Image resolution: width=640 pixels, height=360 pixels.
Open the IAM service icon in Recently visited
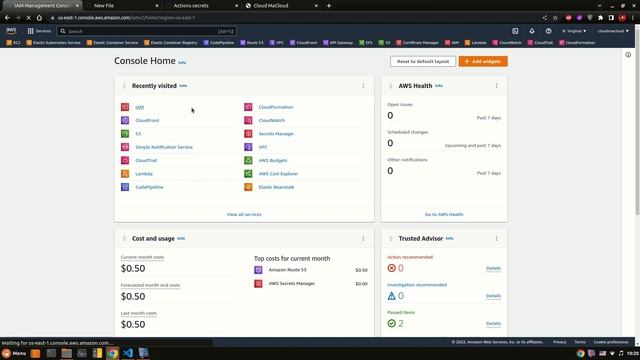tap(125, 107)
